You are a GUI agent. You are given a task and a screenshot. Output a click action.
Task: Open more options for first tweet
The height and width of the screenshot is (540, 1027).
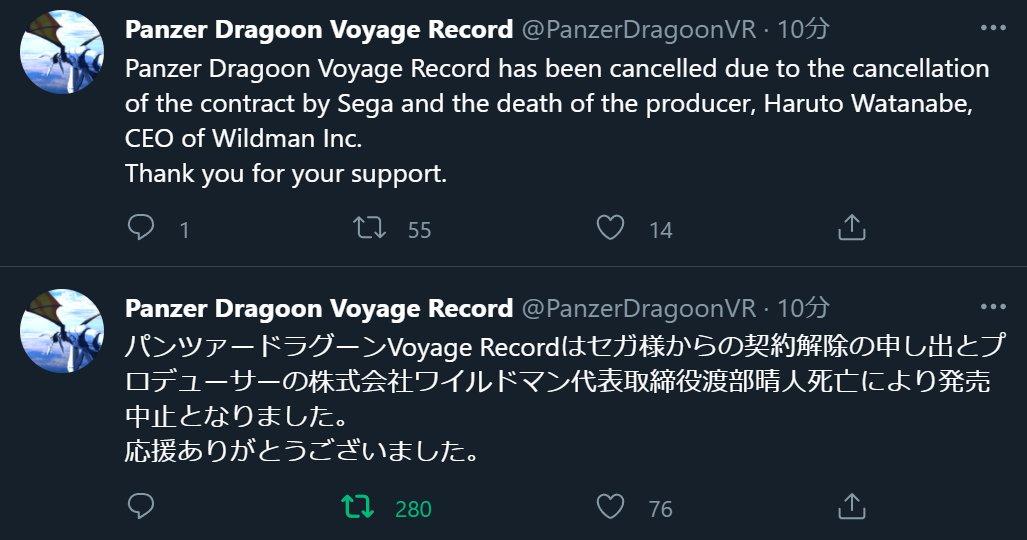tap(992, 29)
